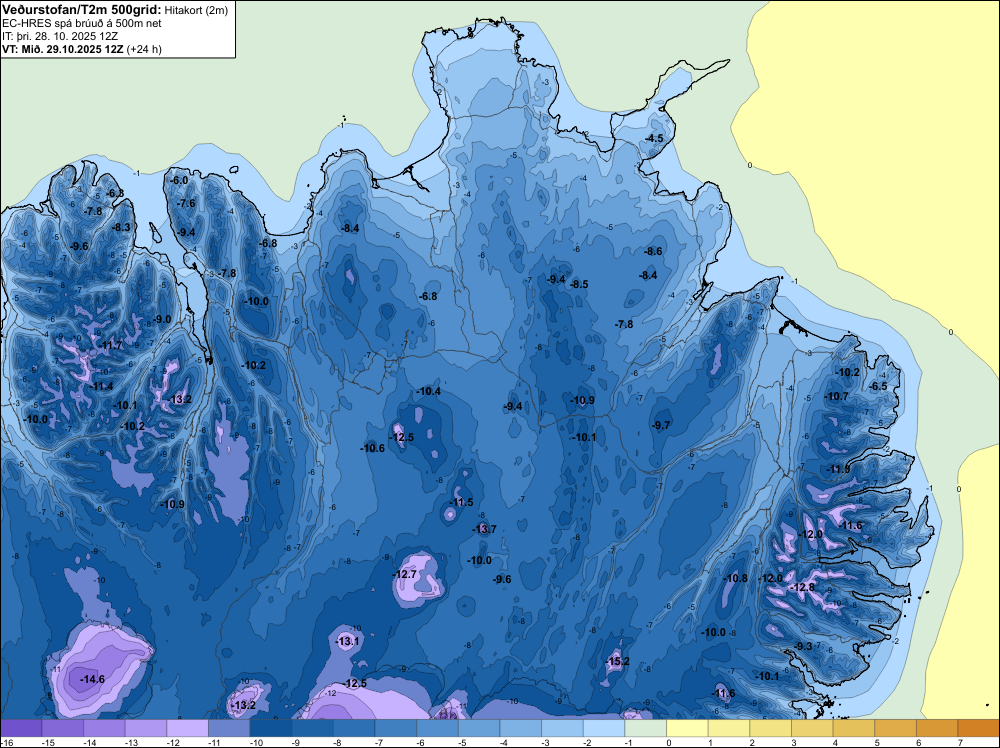Click the -11.5 temperature label
The image size is (1000, 748).
pos(461,502)
